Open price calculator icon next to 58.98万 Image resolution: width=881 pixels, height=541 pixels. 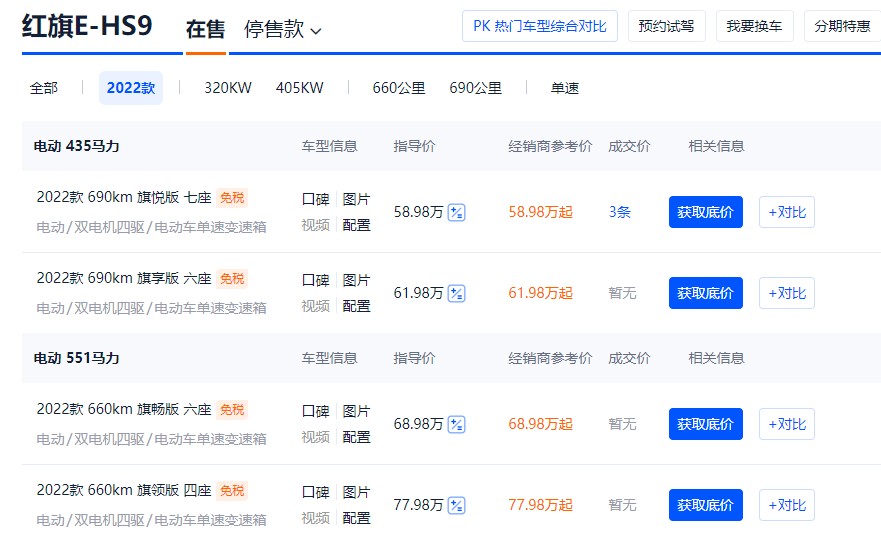(x=456, y=213)
